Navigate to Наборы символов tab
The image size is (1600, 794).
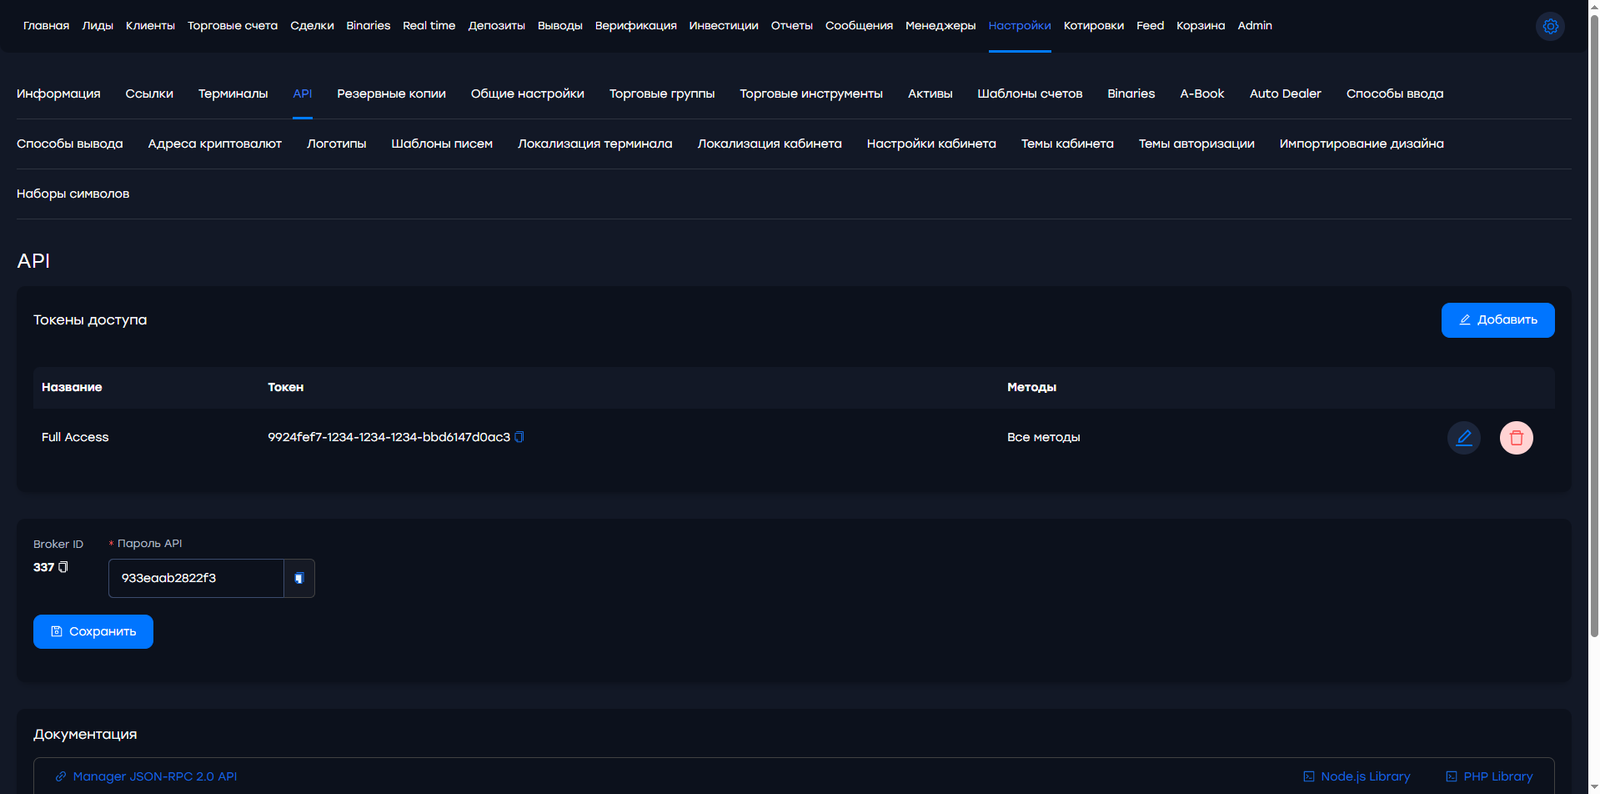click(73, 194)
